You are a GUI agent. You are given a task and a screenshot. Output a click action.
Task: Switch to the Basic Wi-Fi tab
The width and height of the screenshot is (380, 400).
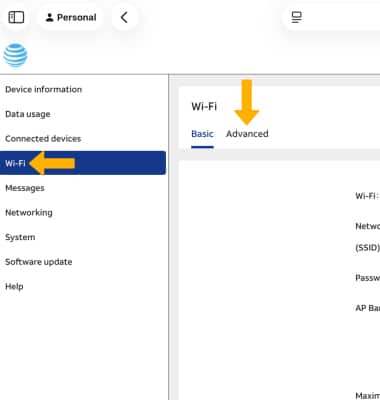tap(202, 134)
